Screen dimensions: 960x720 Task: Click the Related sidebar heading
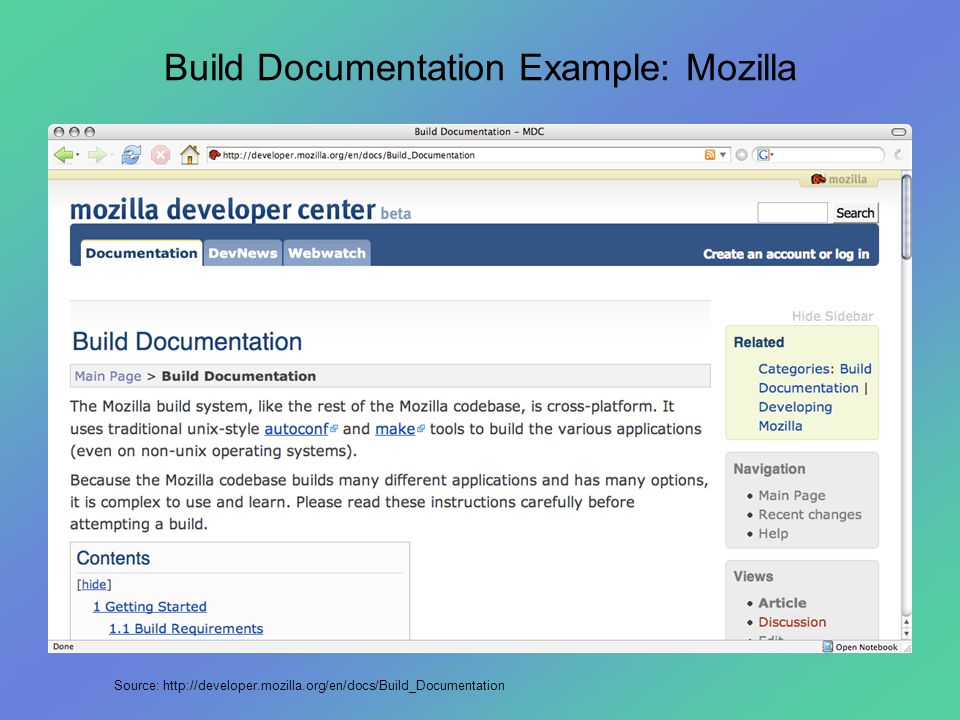click(x=759, y=342)
